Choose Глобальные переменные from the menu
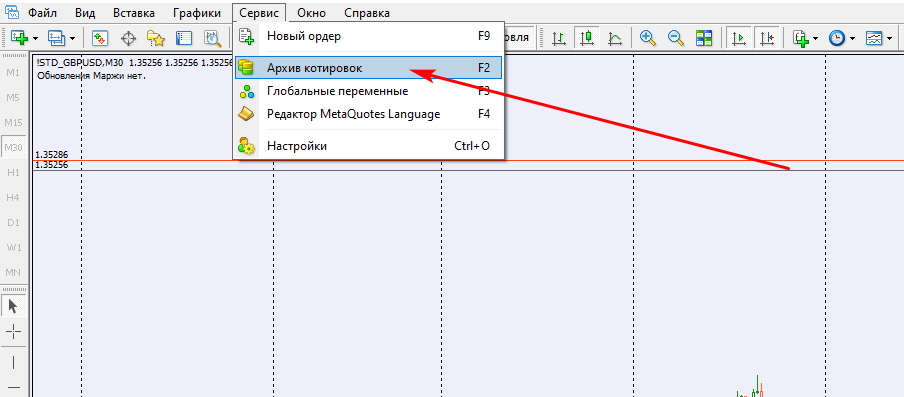Image resolution: width=904 pixels, height=397 pixels. [x=369, y=91]
